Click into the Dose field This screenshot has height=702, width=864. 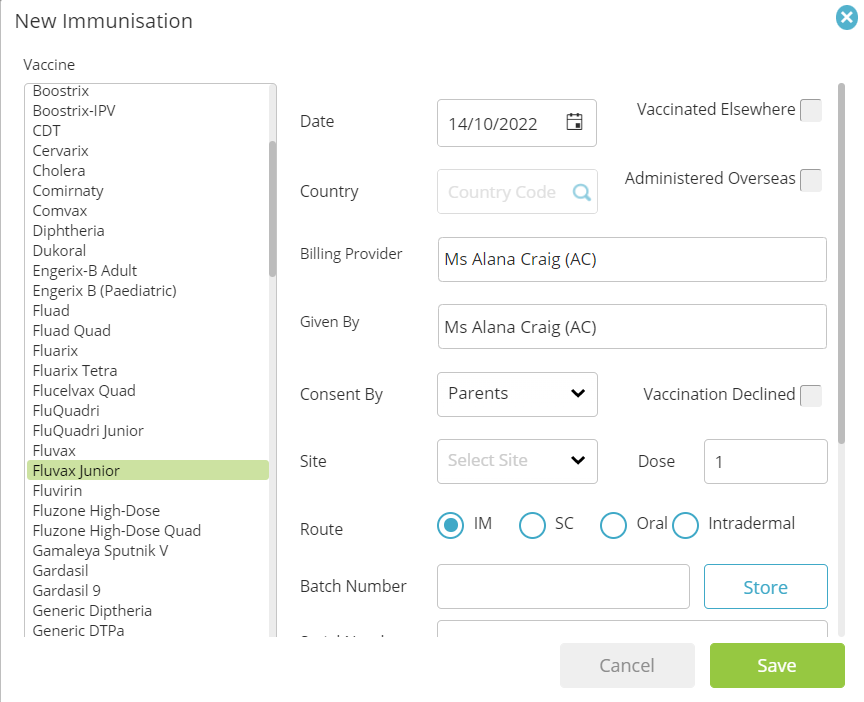765,461
